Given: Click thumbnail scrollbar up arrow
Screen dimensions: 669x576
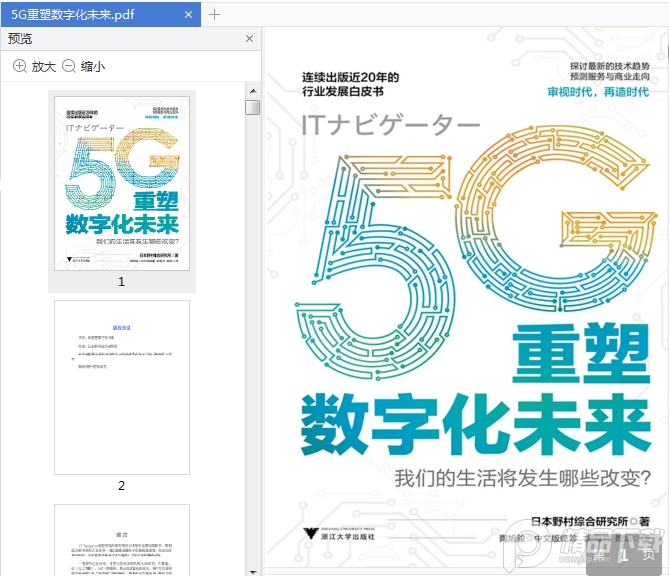Looking at the screenshot, I should (253, 91).
